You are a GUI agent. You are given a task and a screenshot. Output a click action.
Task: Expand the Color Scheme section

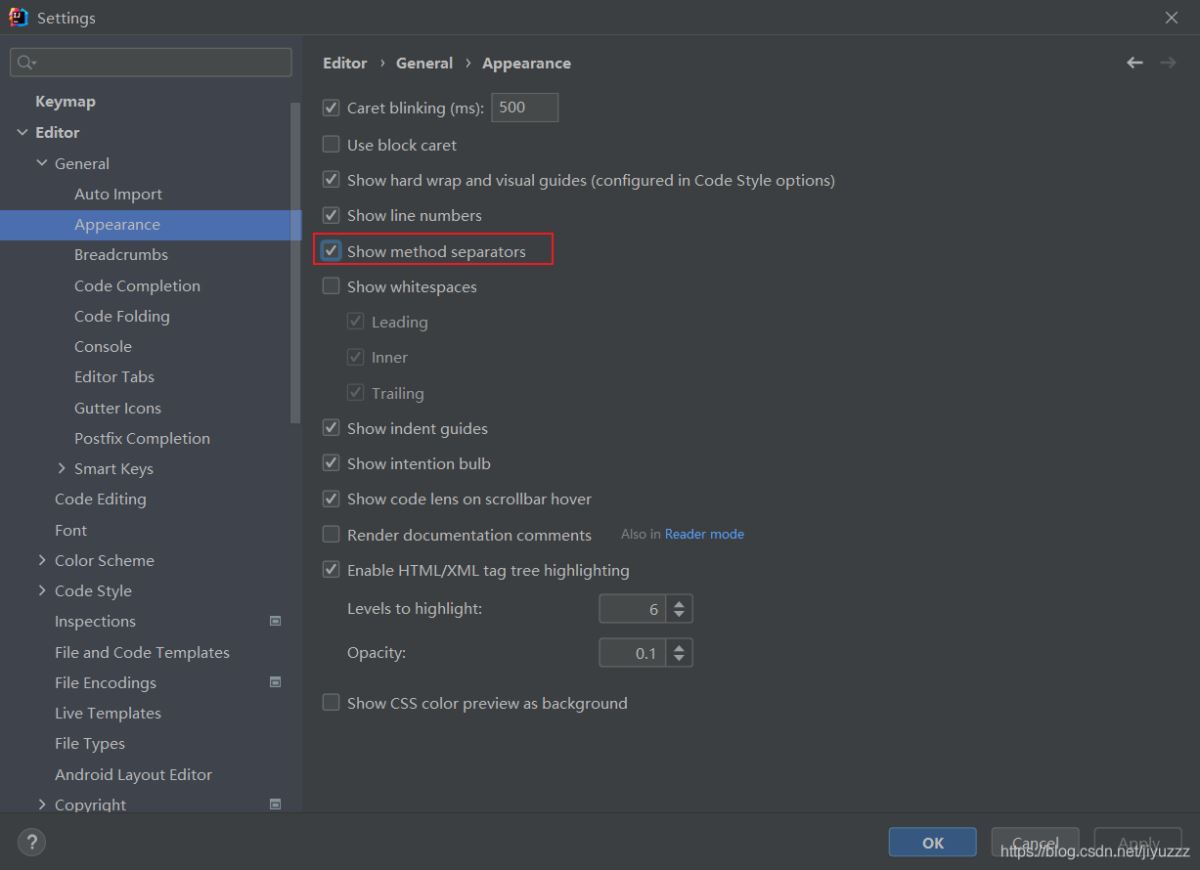(x=42, y=560)
